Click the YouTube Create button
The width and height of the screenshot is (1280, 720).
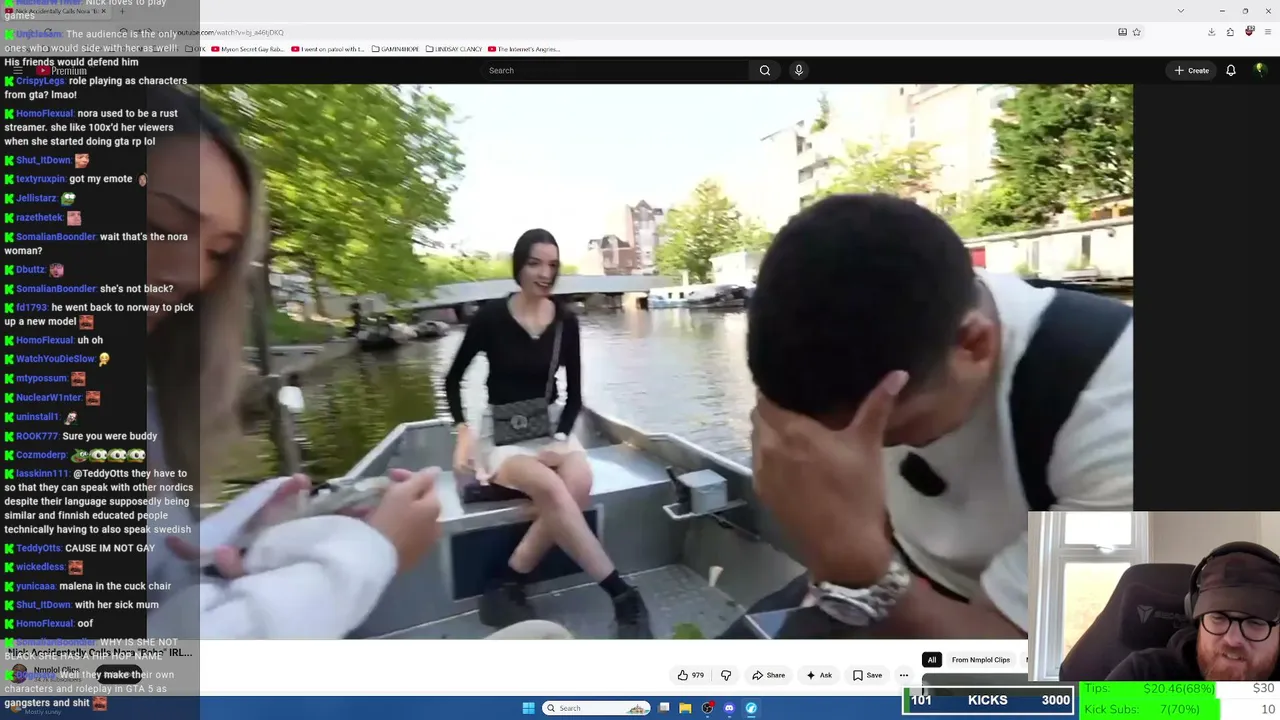(x=1192, y=70)
